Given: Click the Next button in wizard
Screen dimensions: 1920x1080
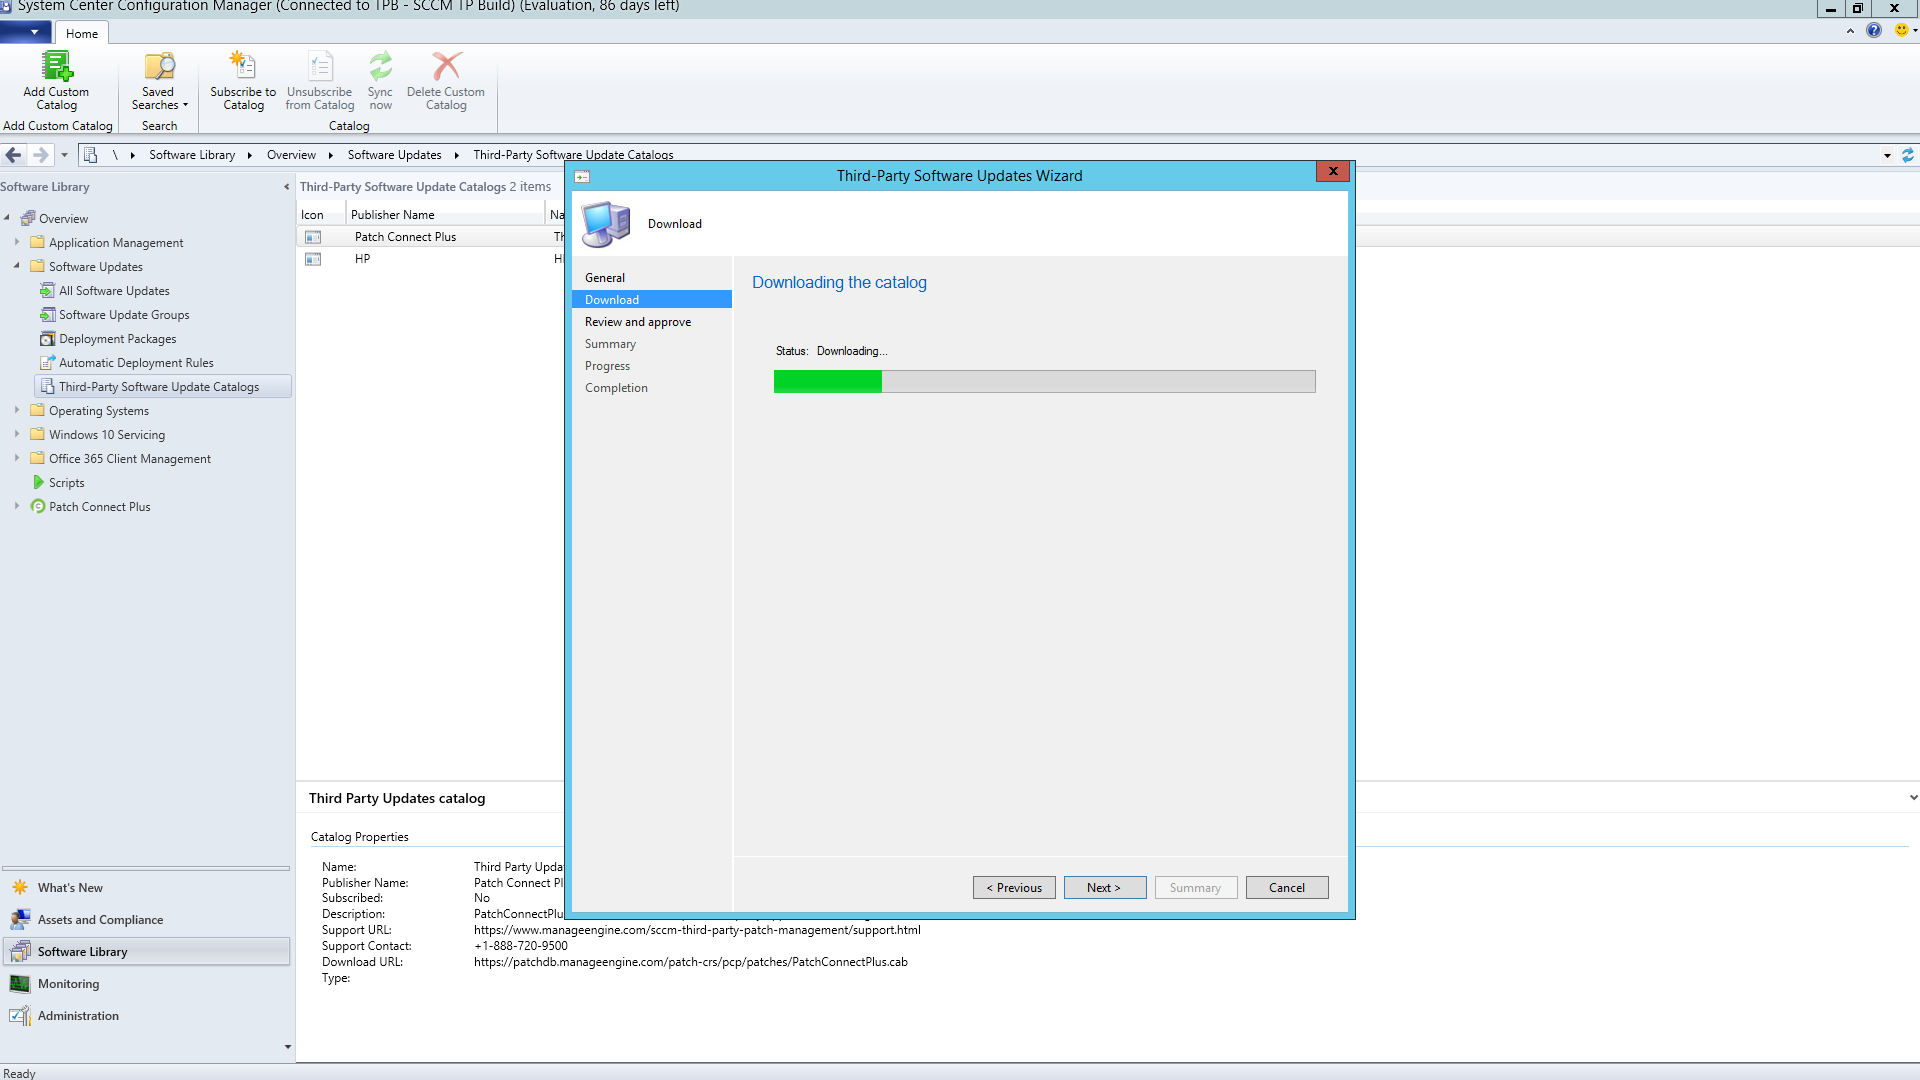Looking at the screenshot, I should point(1104,888).
